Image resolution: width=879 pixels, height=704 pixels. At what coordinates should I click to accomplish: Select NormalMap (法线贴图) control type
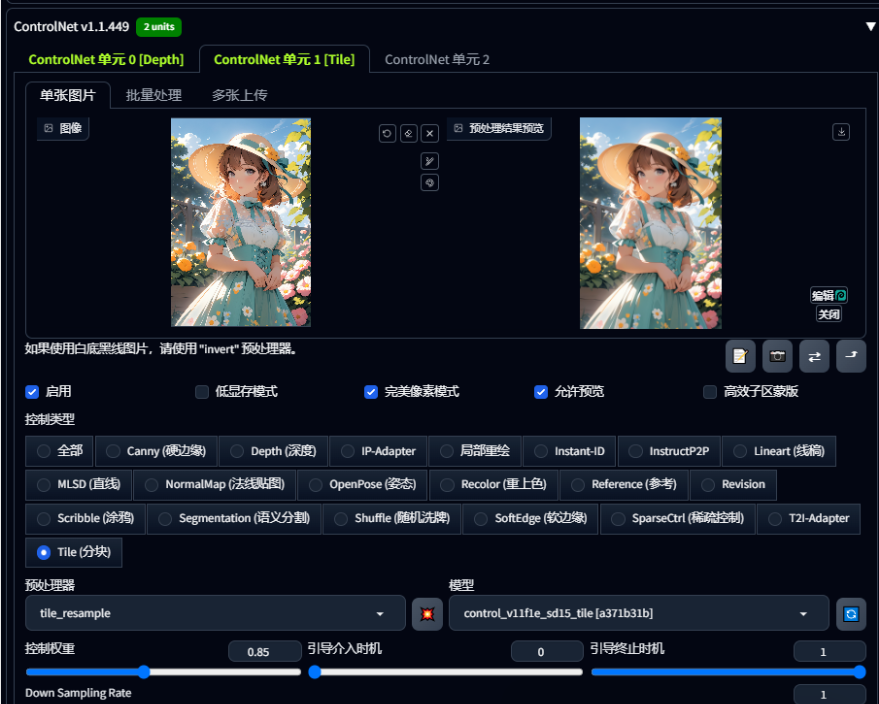pyautogui.click(x=215, y=485)
